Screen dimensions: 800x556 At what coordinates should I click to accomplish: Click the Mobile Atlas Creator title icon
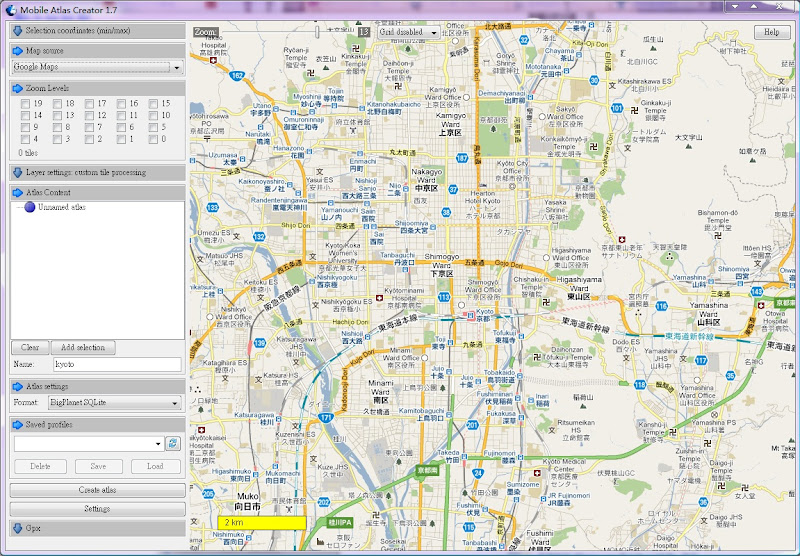tap(11, 10)
